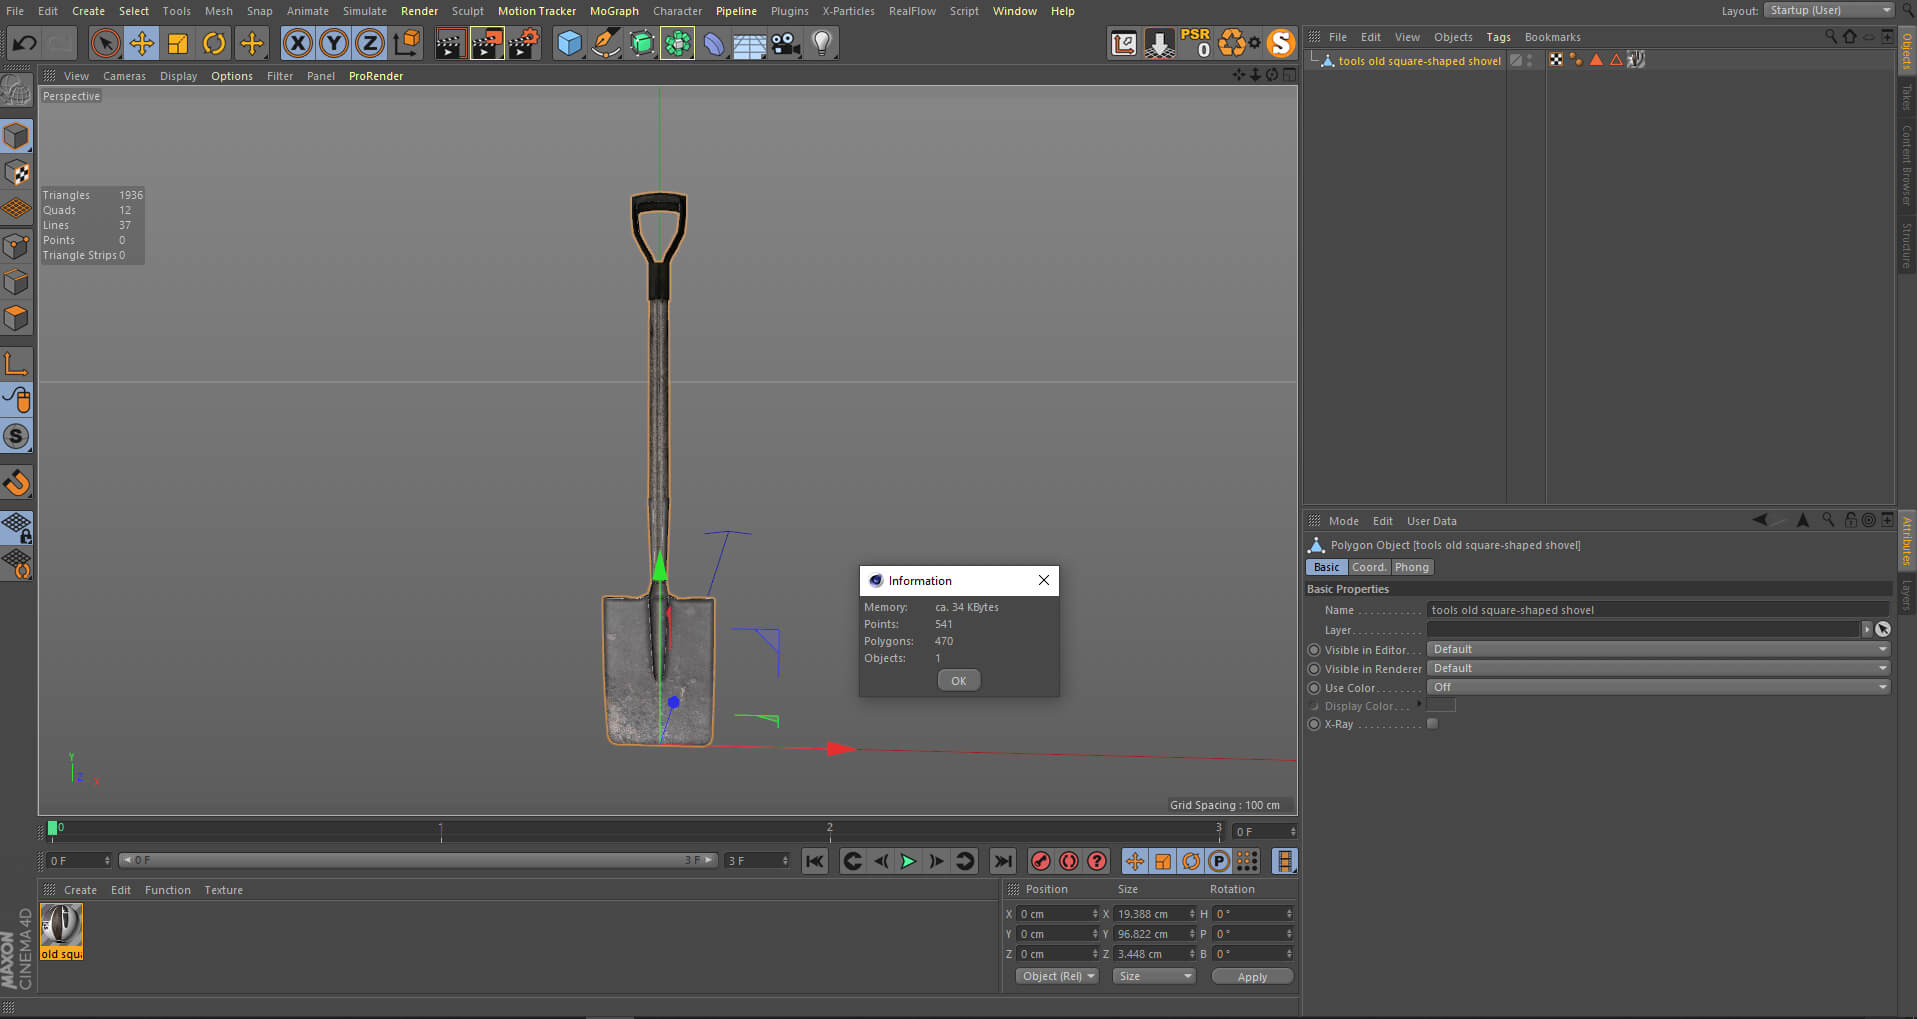Switch to the Coord. tab
The image size is (1917, 1019).
click(1368, 567)
